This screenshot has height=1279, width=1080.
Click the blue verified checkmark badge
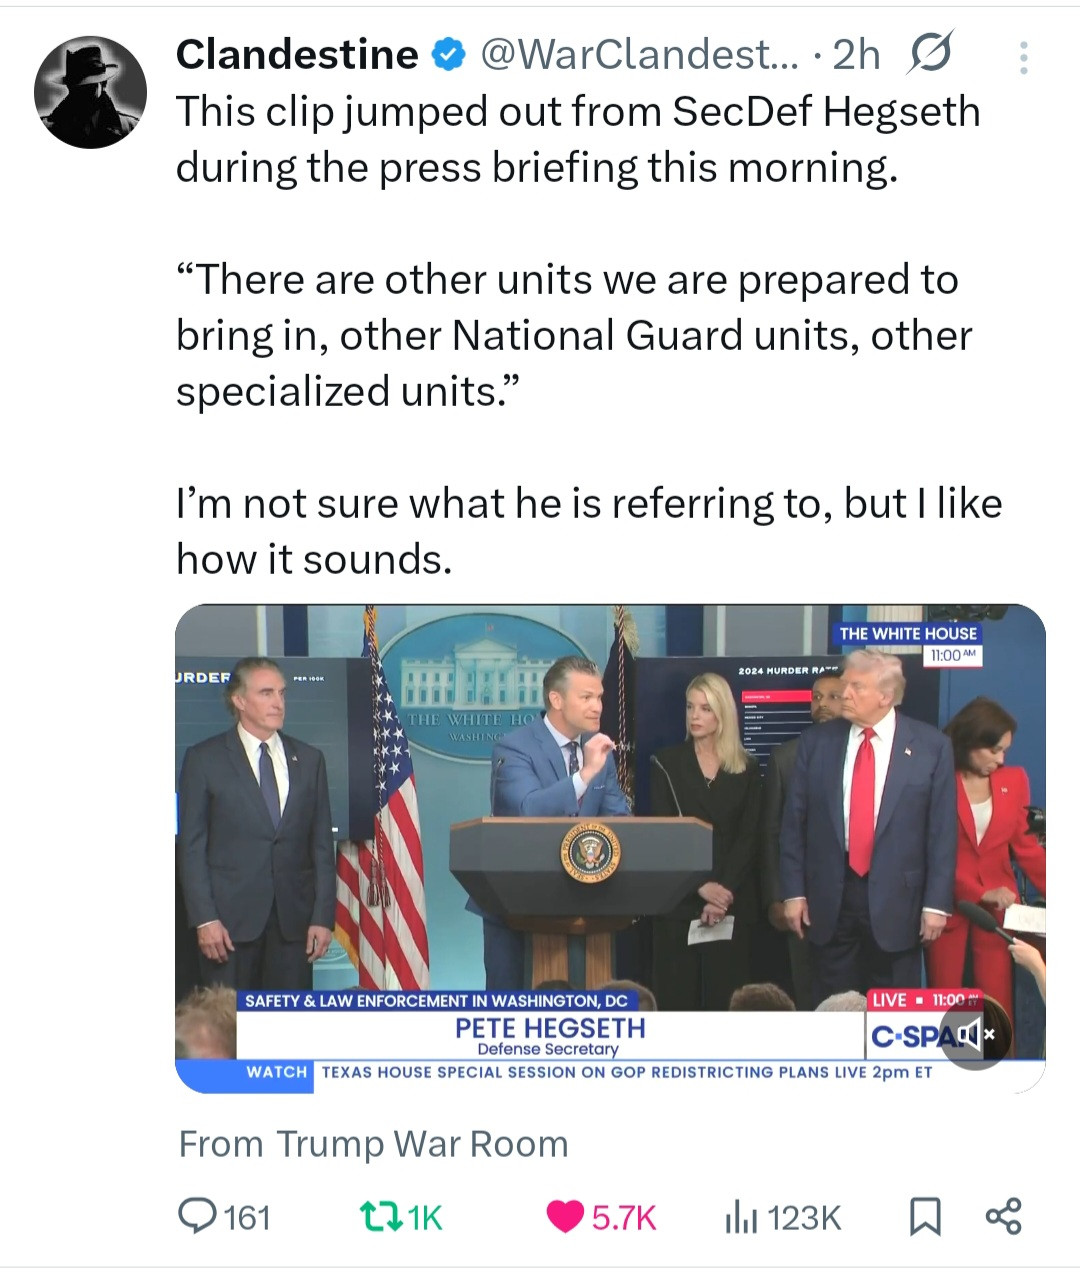tap(449, 55)
